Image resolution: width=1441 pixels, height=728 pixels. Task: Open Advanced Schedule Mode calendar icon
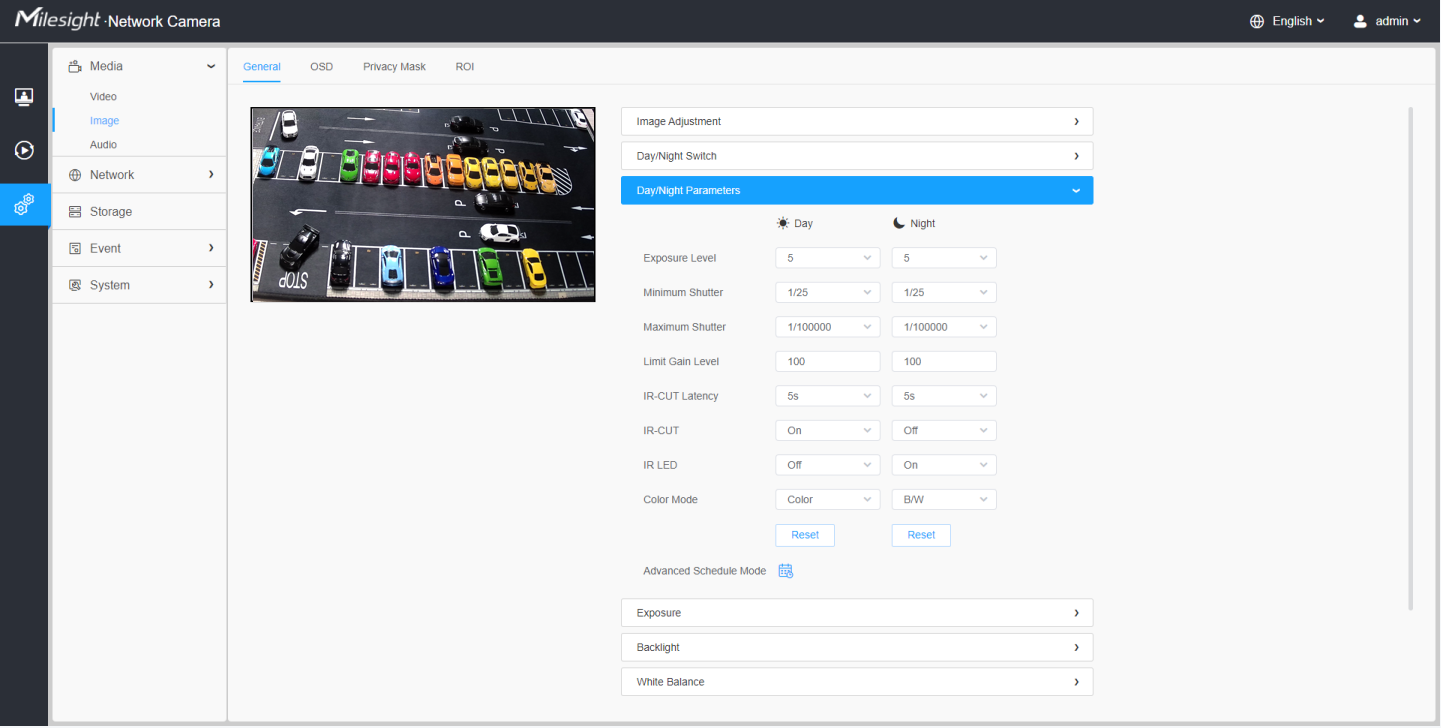click(786, 571)
